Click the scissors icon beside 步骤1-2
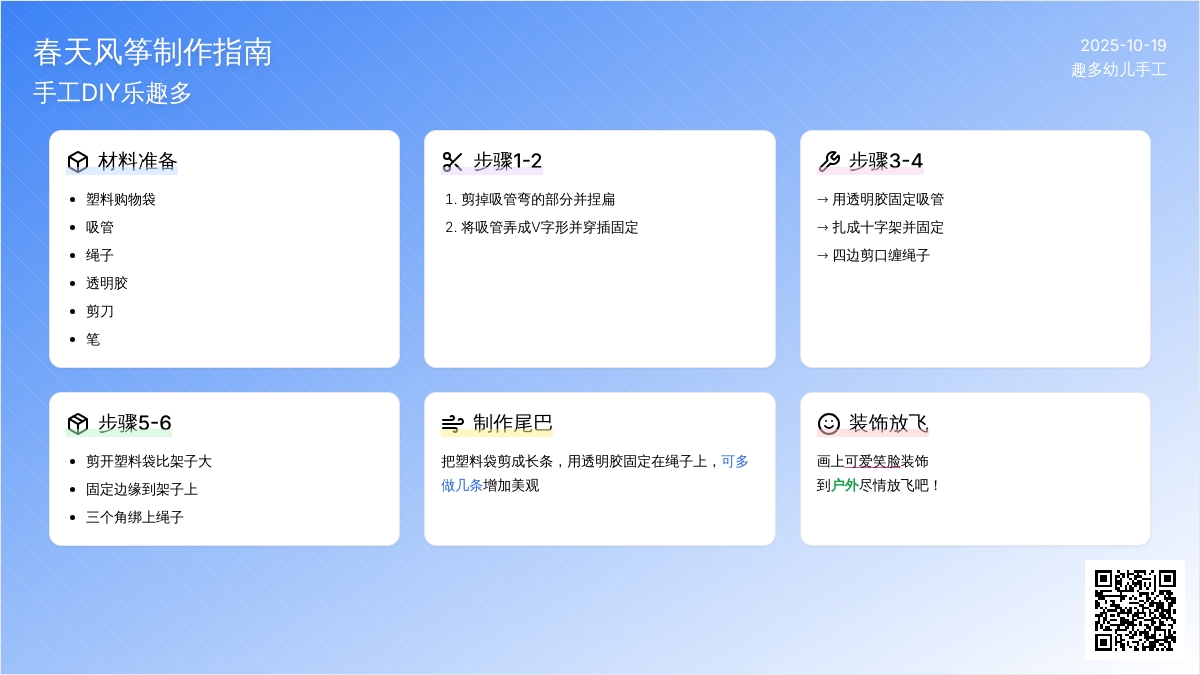 [453, 161]
